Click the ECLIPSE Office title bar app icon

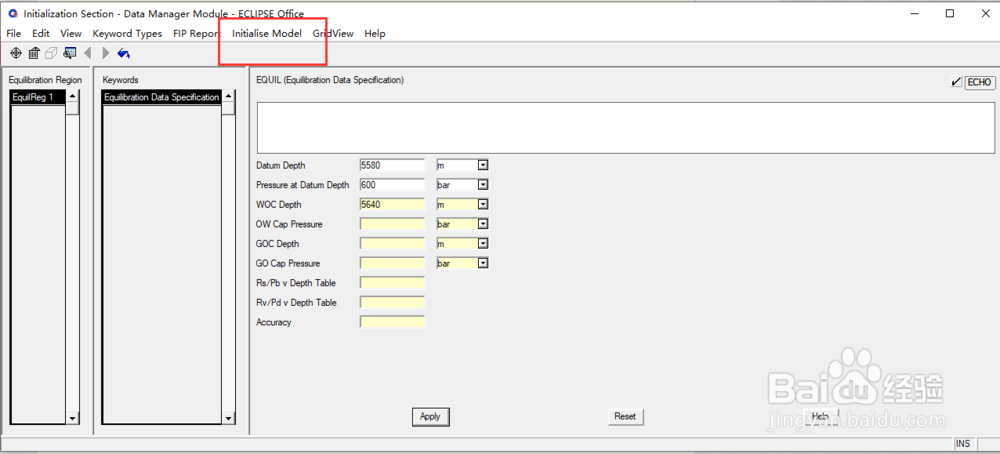(13, 13)
